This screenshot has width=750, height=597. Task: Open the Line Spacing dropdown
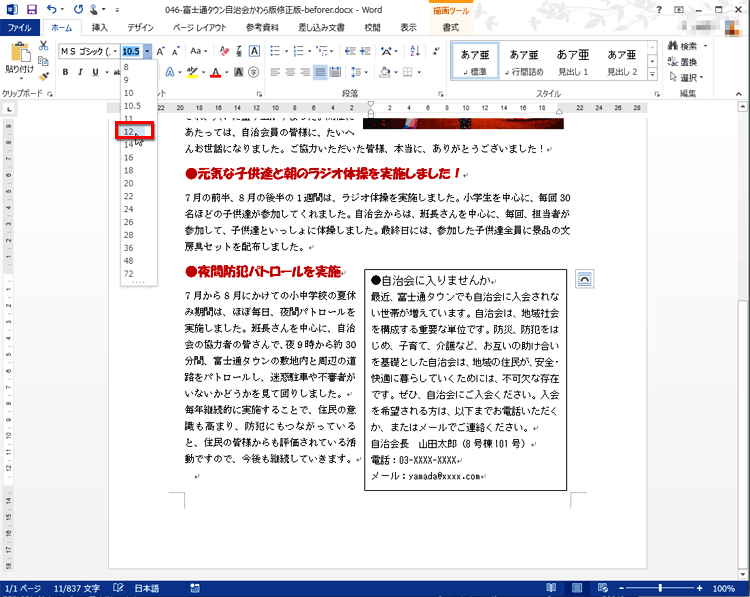tap(359, 72)
